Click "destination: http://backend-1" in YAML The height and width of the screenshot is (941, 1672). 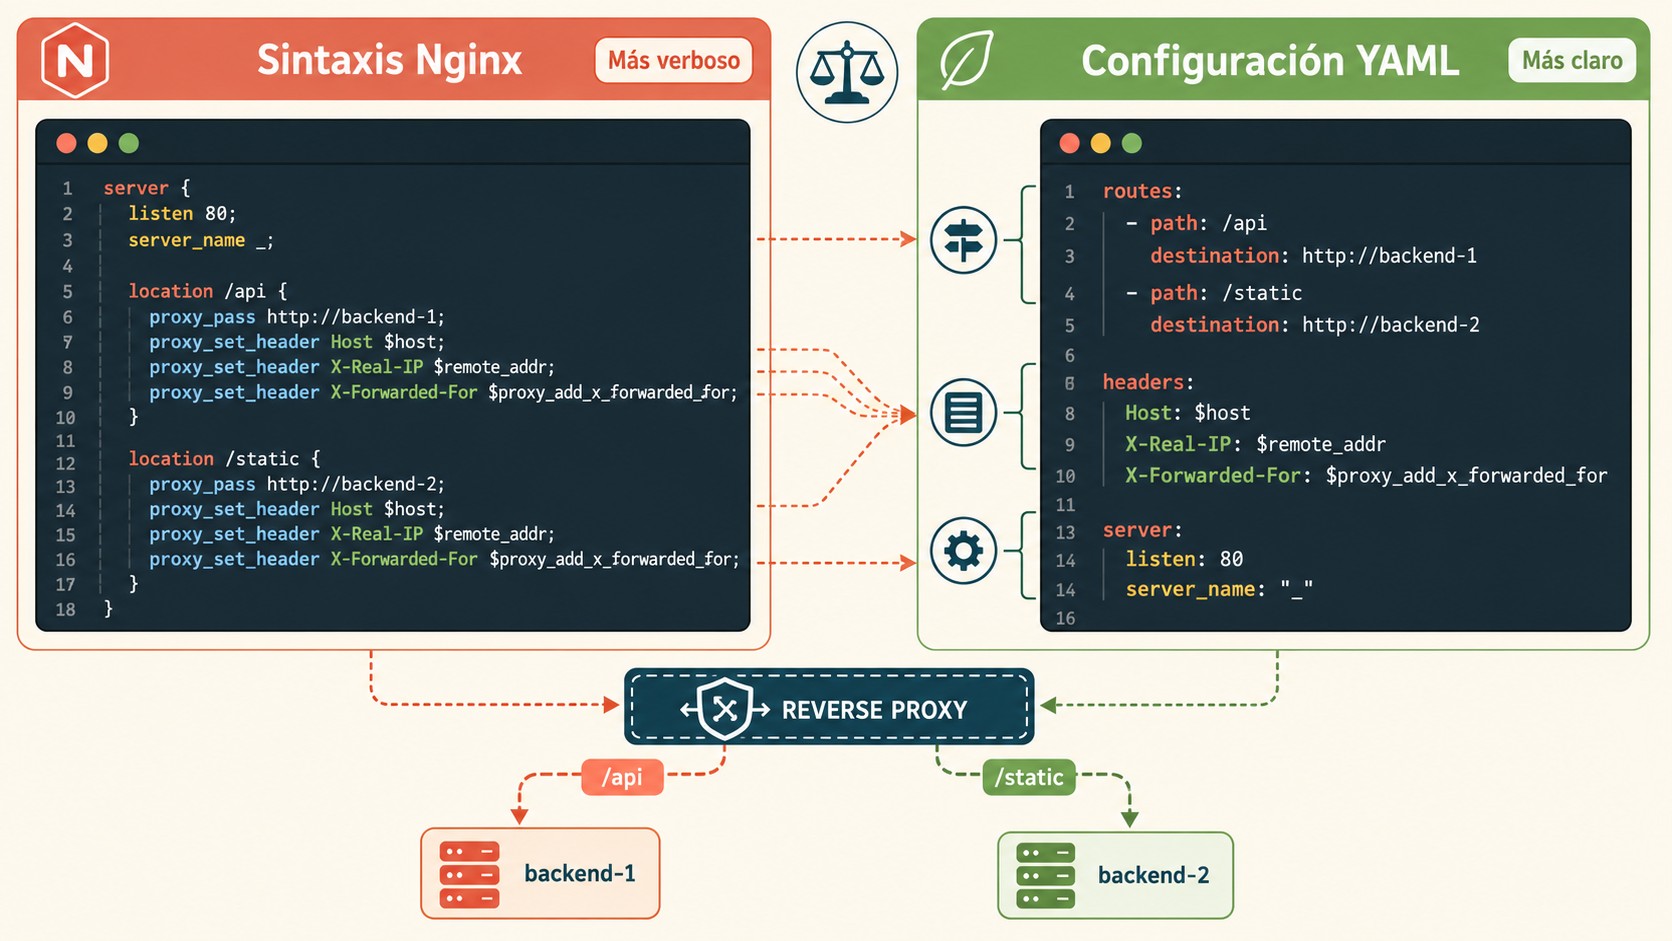coord(1313,256)
